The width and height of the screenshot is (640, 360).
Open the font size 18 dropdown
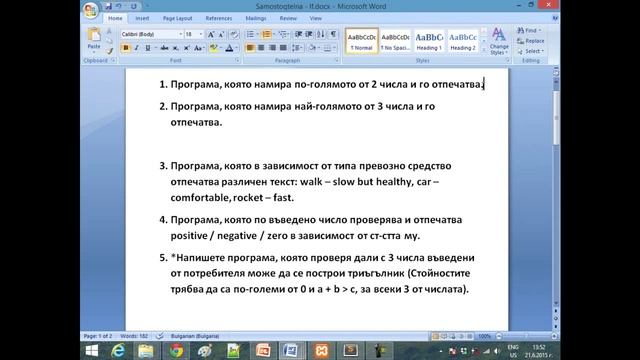(201, 34)
